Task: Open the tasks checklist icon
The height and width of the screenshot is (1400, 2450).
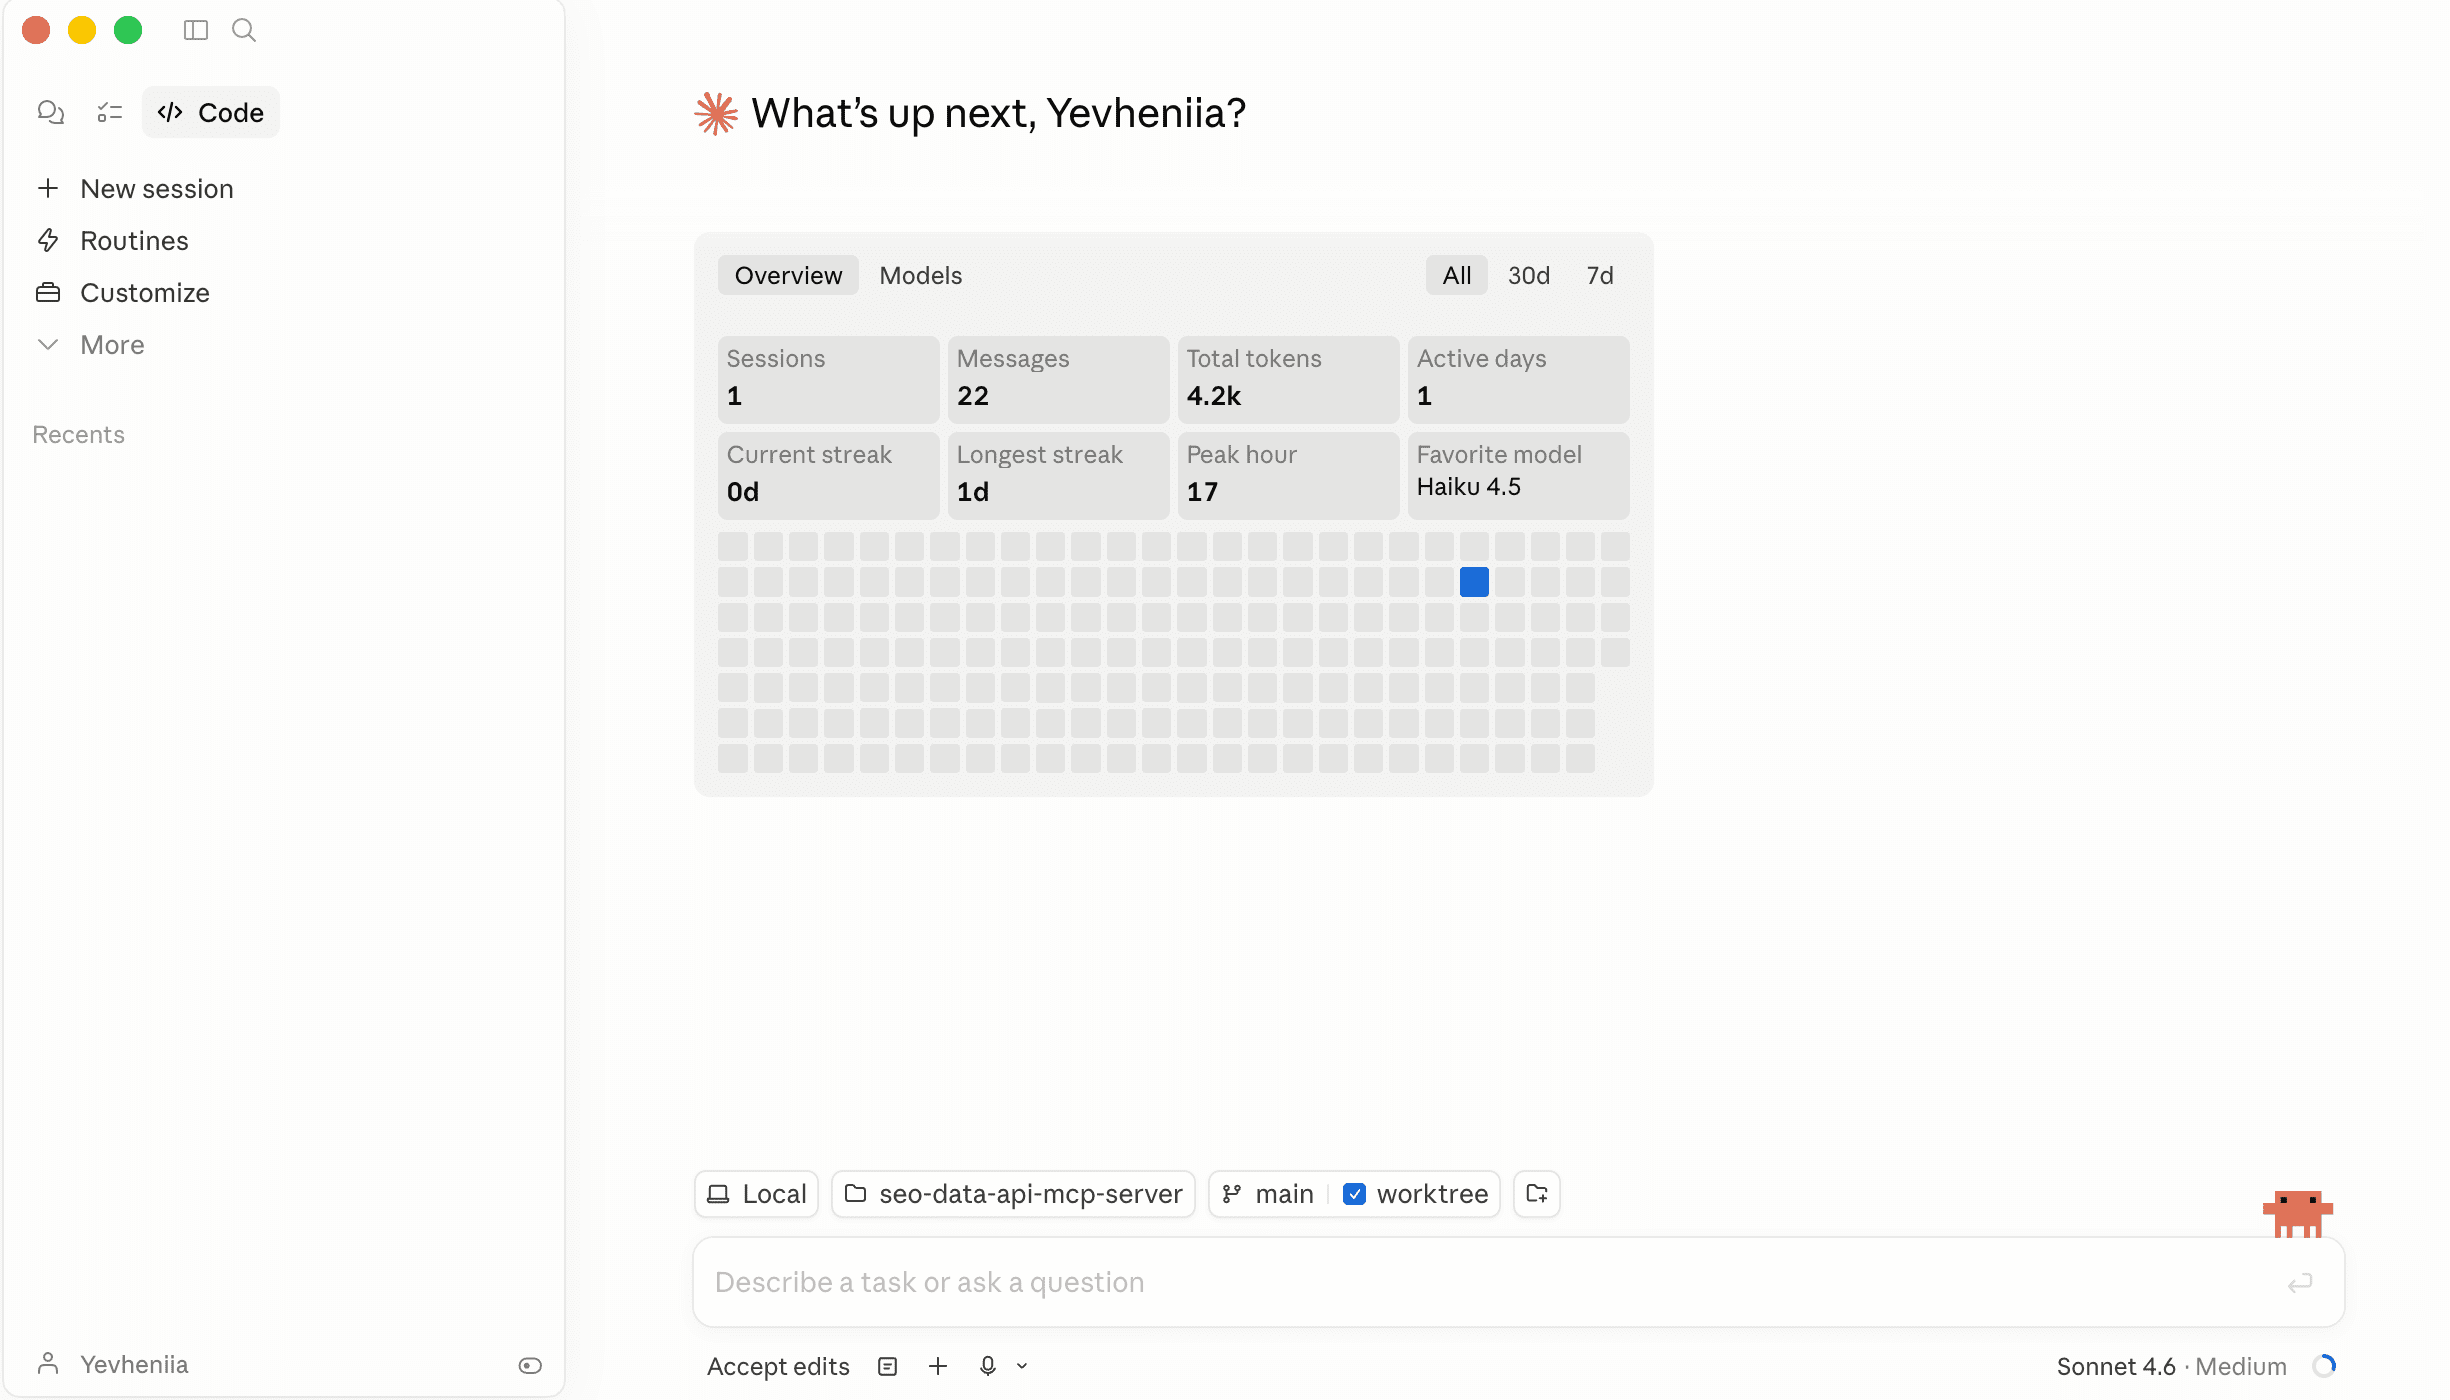Action: click(x=110, y=112)
